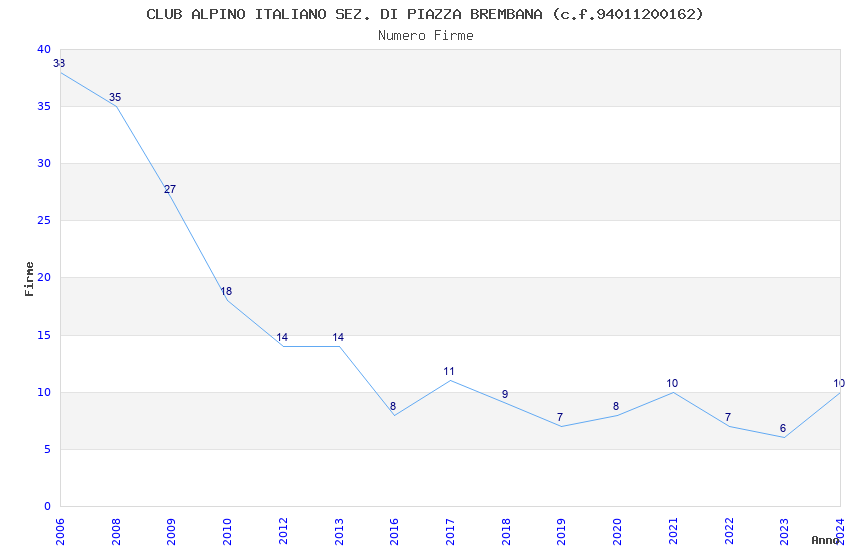The image size is (850, 550).
Task: Click the data label 8 above the 2016 point
Action: coord(393,406)
